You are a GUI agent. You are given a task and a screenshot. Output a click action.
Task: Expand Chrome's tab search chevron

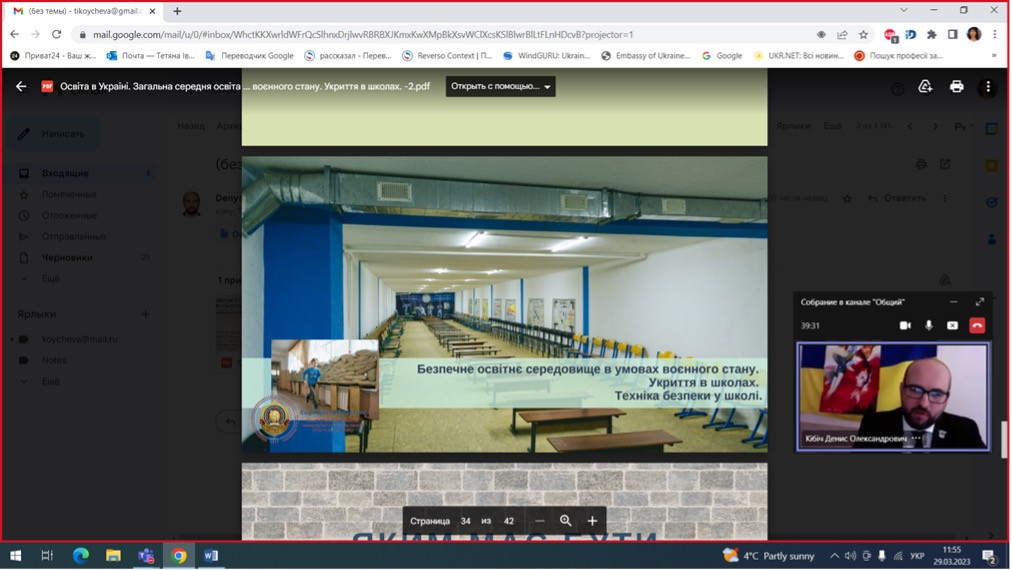(x=904, y=11)
